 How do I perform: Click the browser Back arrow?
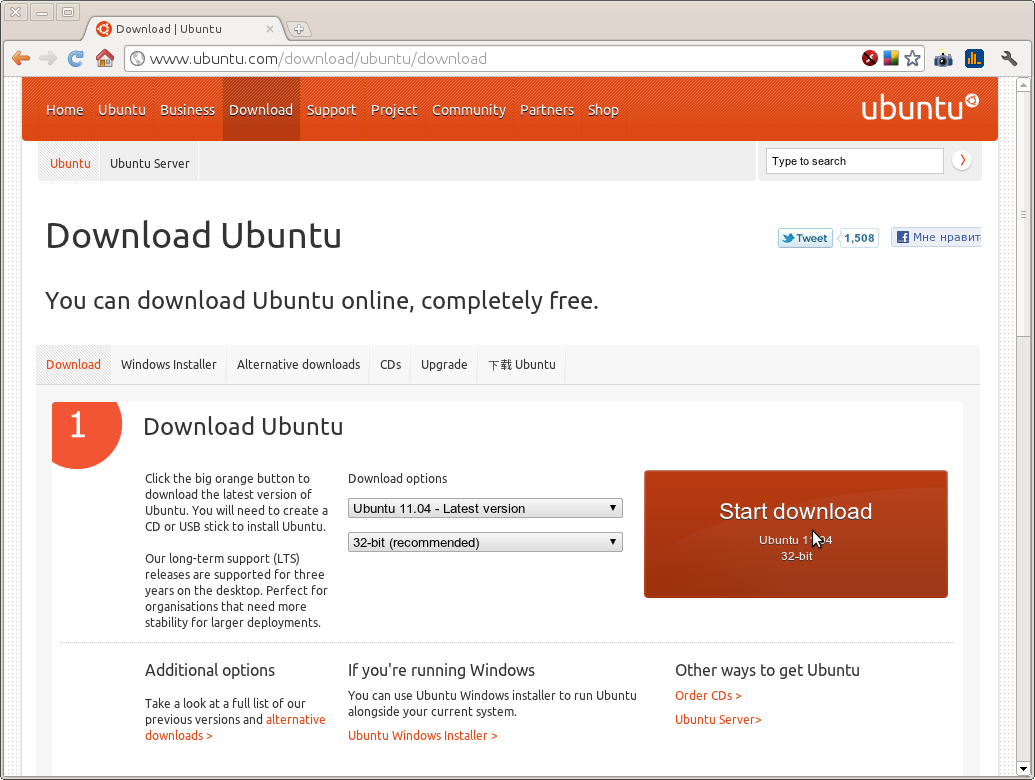click(x=21, y=59)
